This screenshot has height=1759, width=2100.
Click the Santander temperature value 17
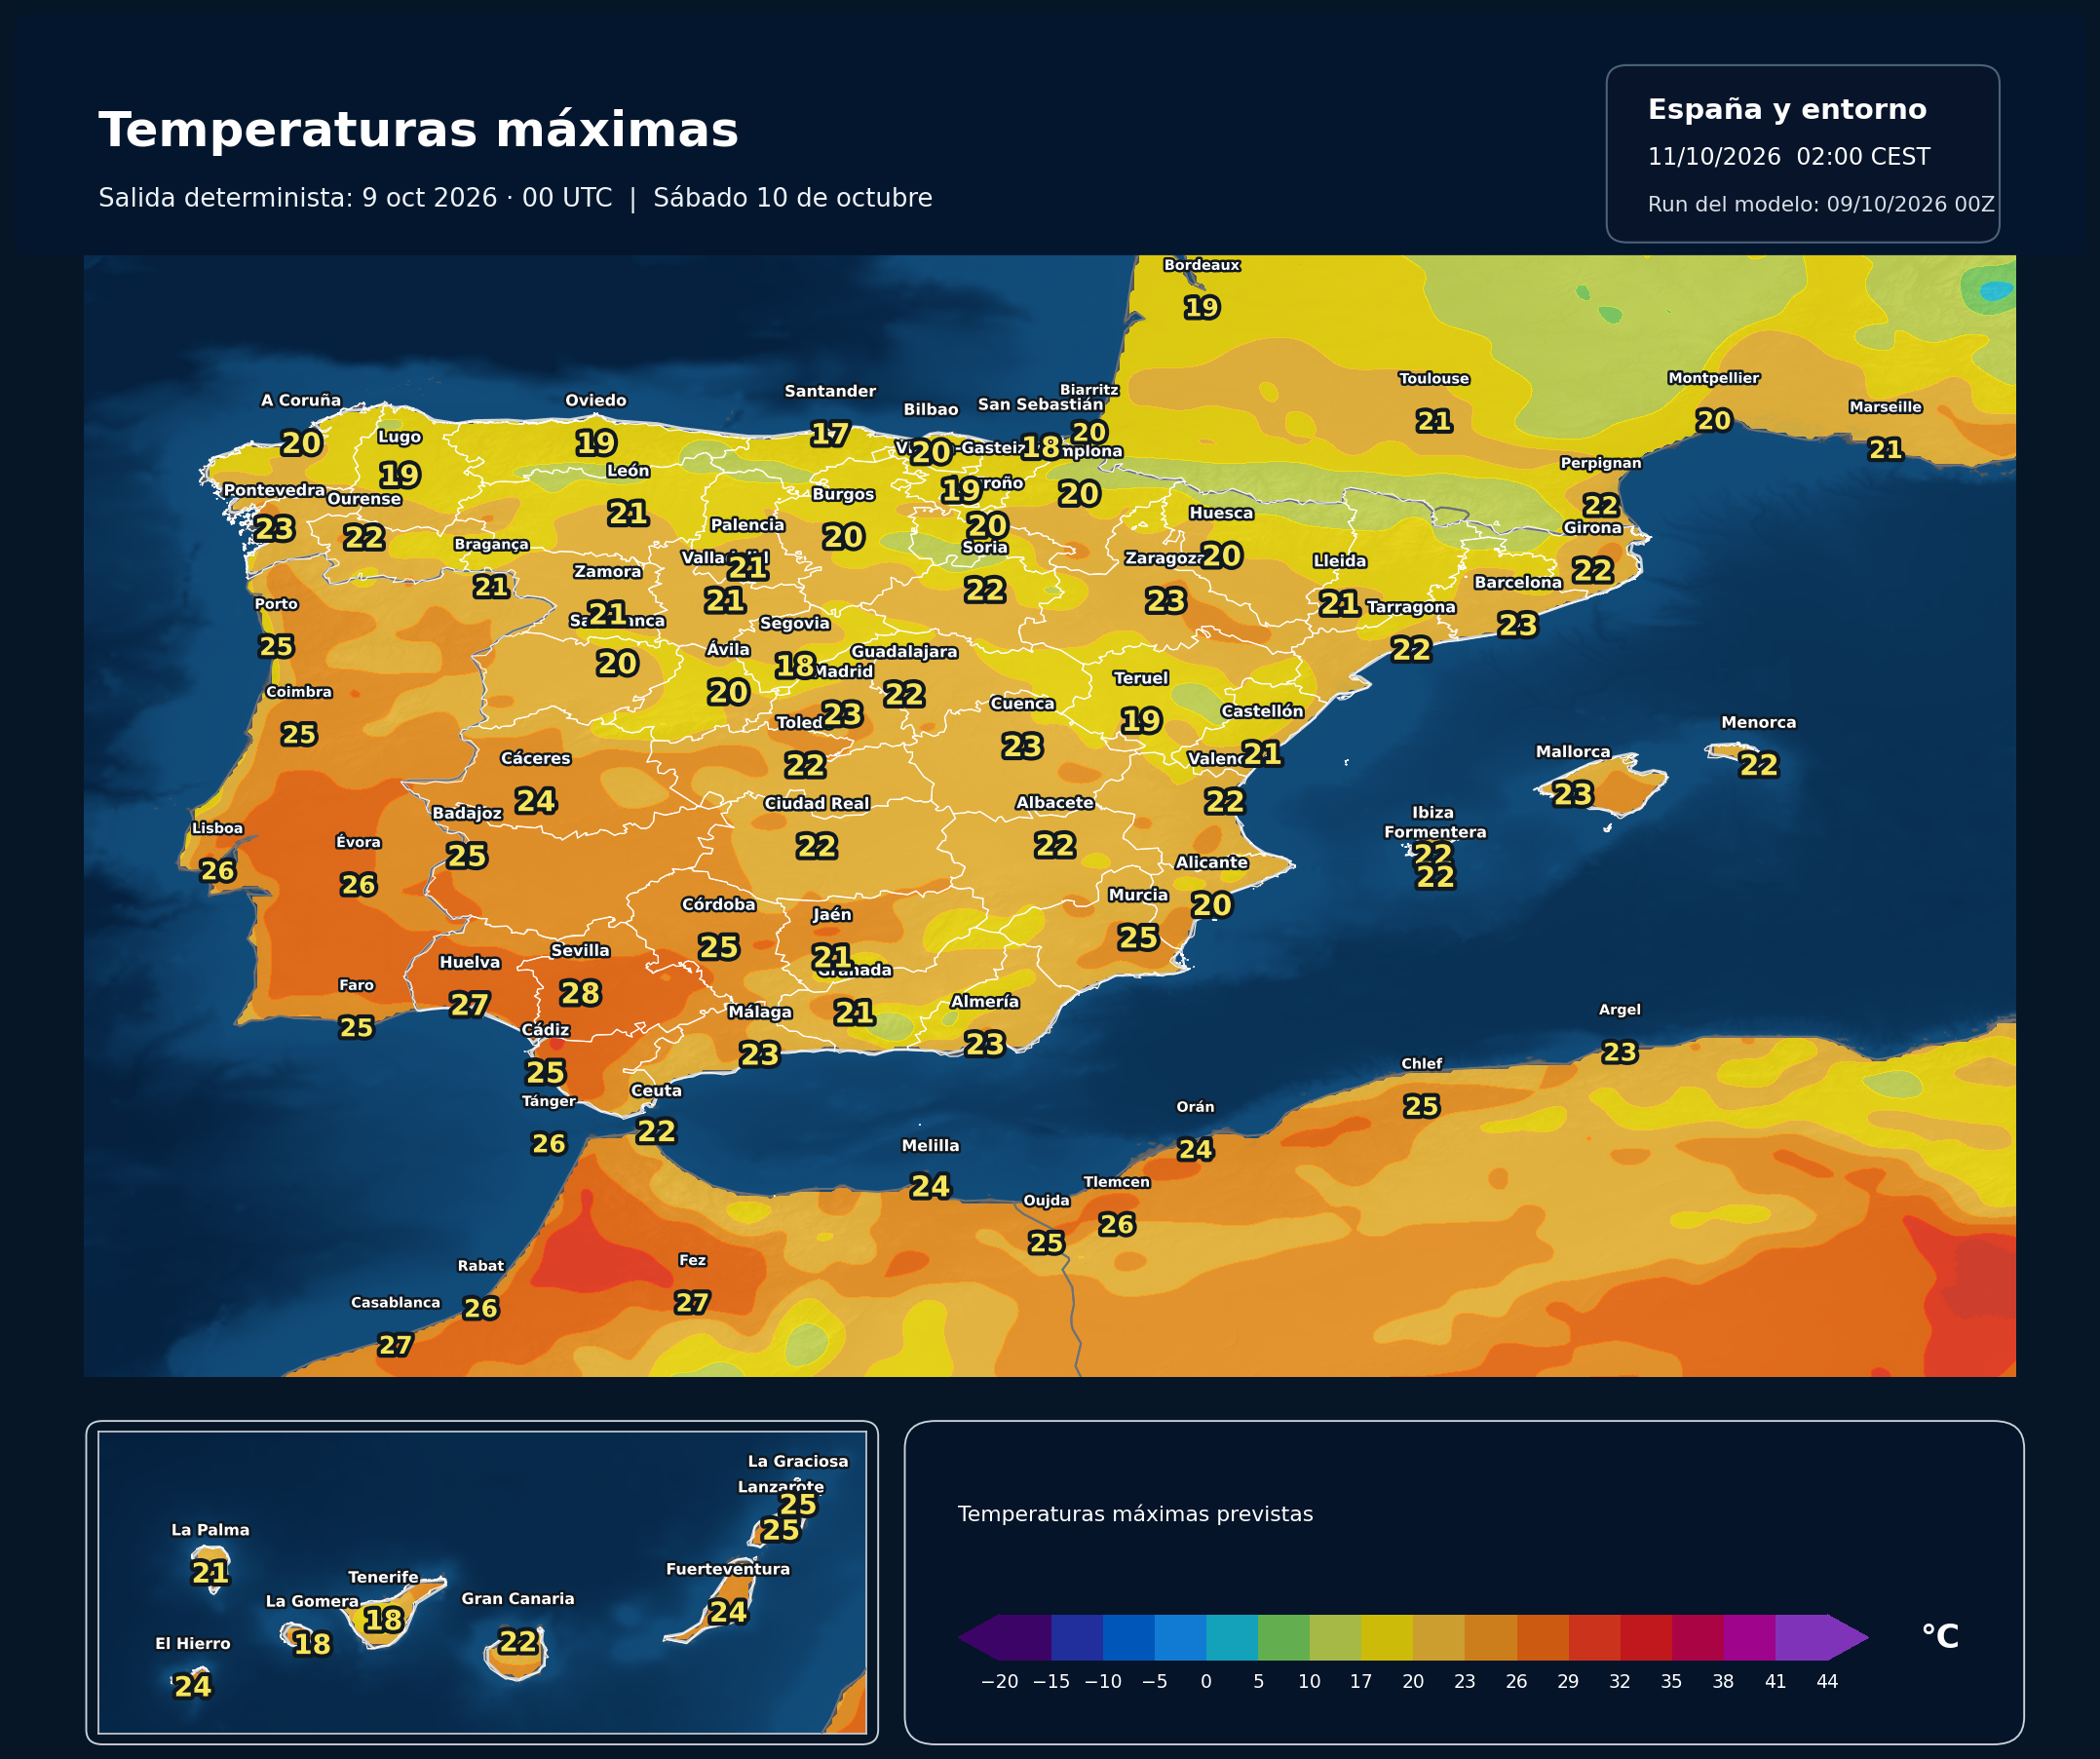click(830, 434)
